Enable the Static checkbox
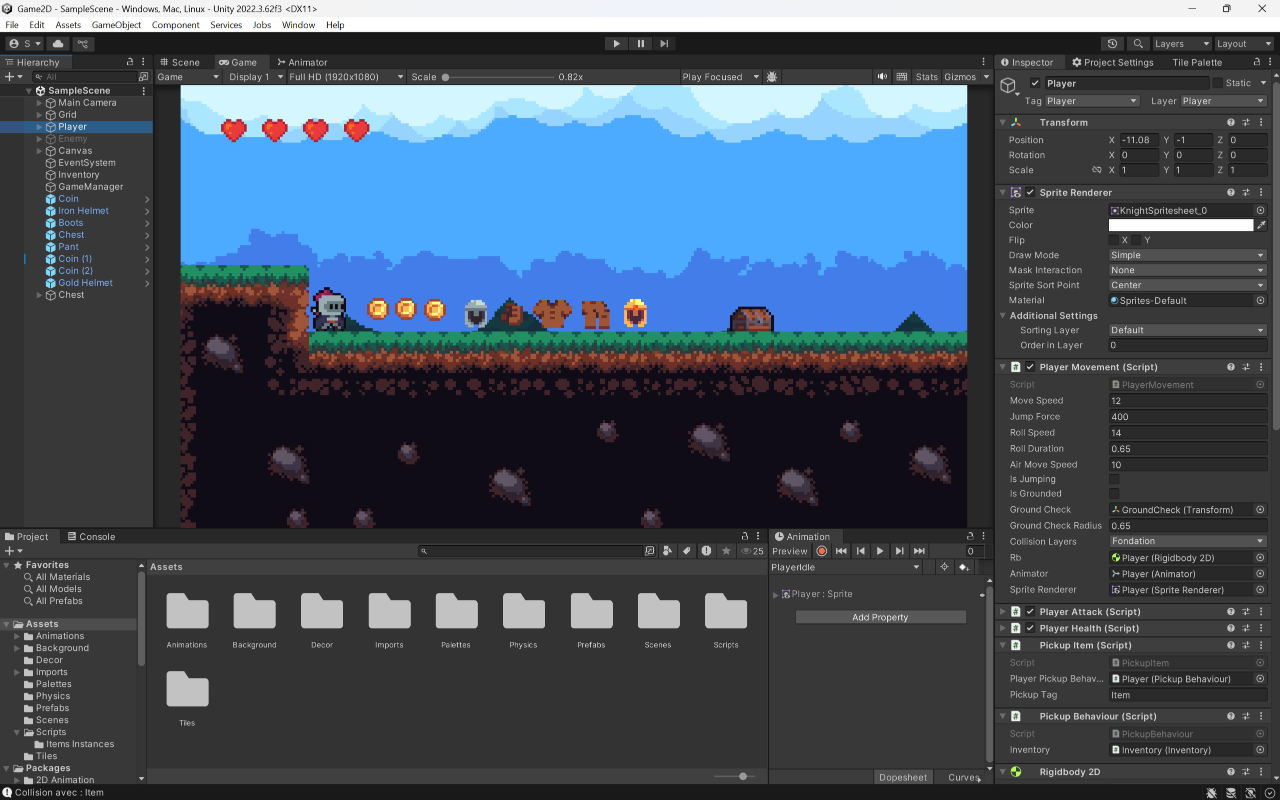 (1218, 83)
